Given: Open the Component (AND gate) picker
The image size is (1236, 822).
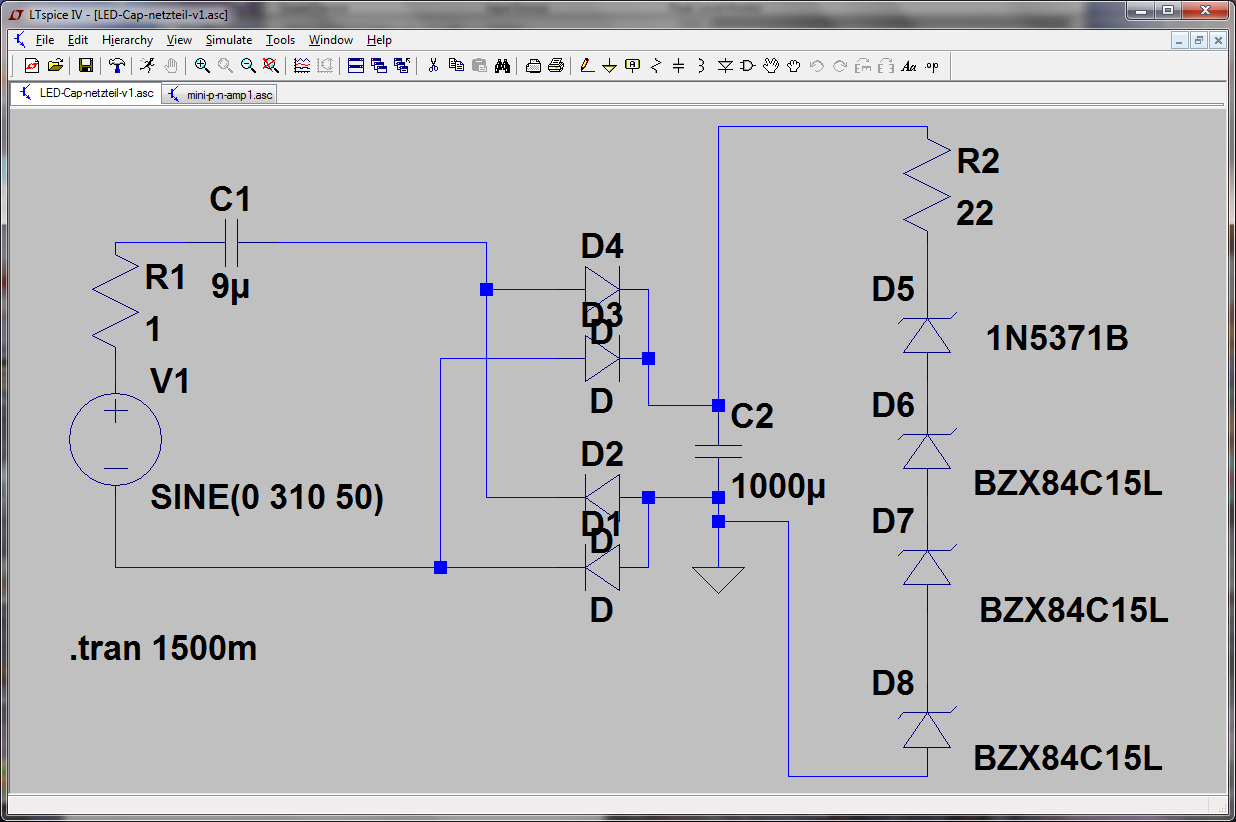Looking at the screenshot, I should click(x=748, y=66).
